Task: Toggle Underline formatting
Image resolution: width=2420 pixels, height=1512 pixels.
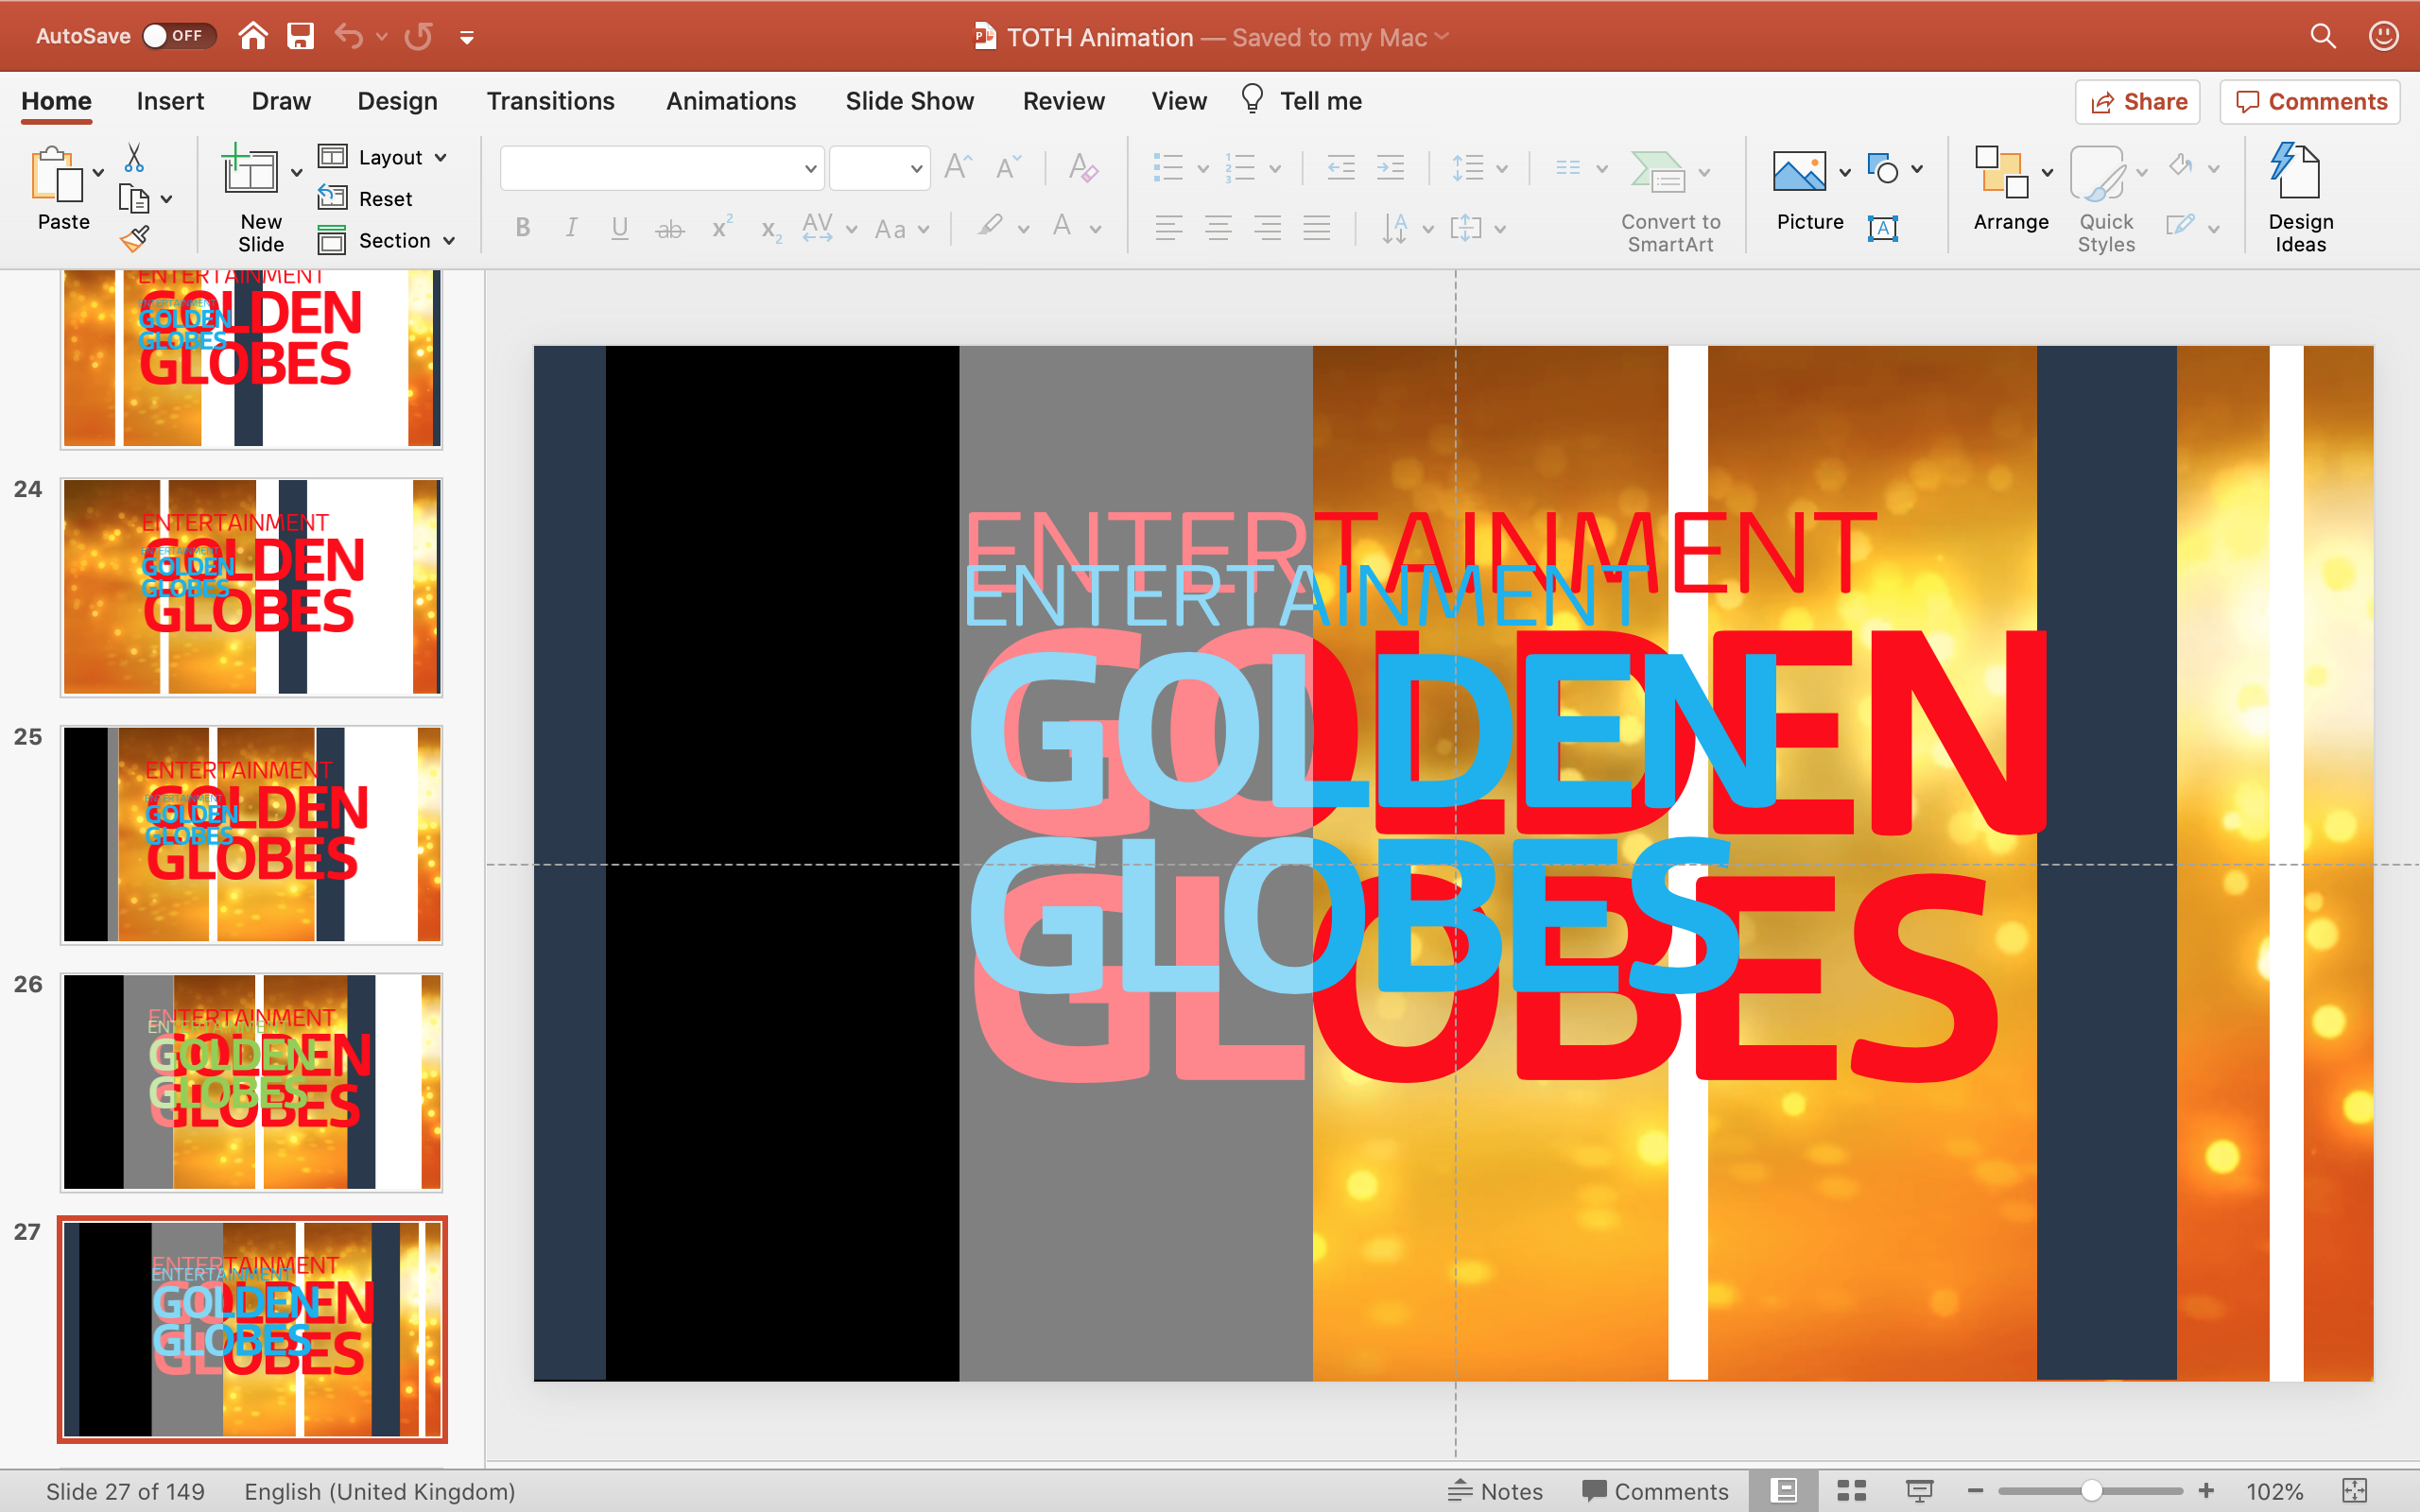Action: tap(620, 228)
